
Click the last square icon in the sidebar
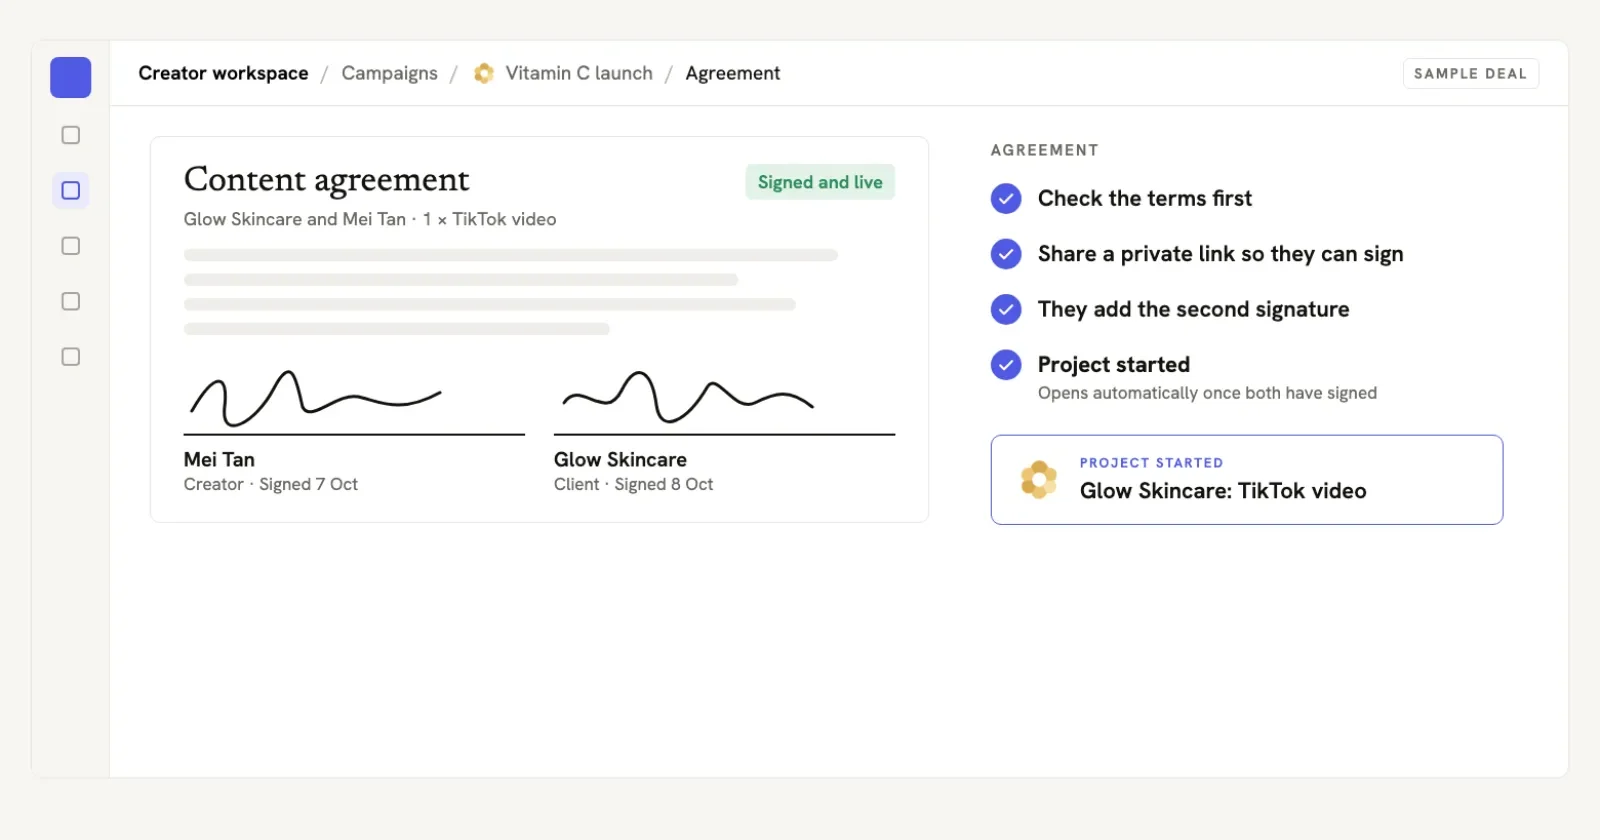[71, 357]
